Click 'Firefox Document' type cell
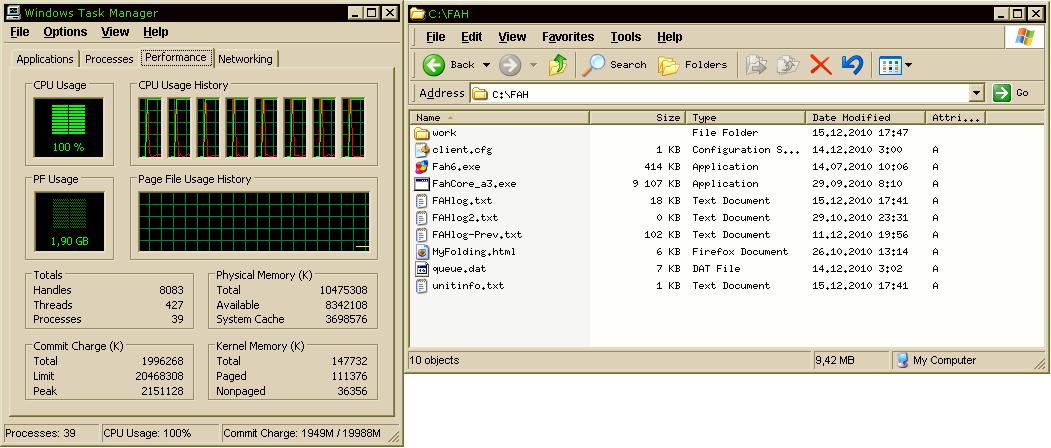 (740, 252)
